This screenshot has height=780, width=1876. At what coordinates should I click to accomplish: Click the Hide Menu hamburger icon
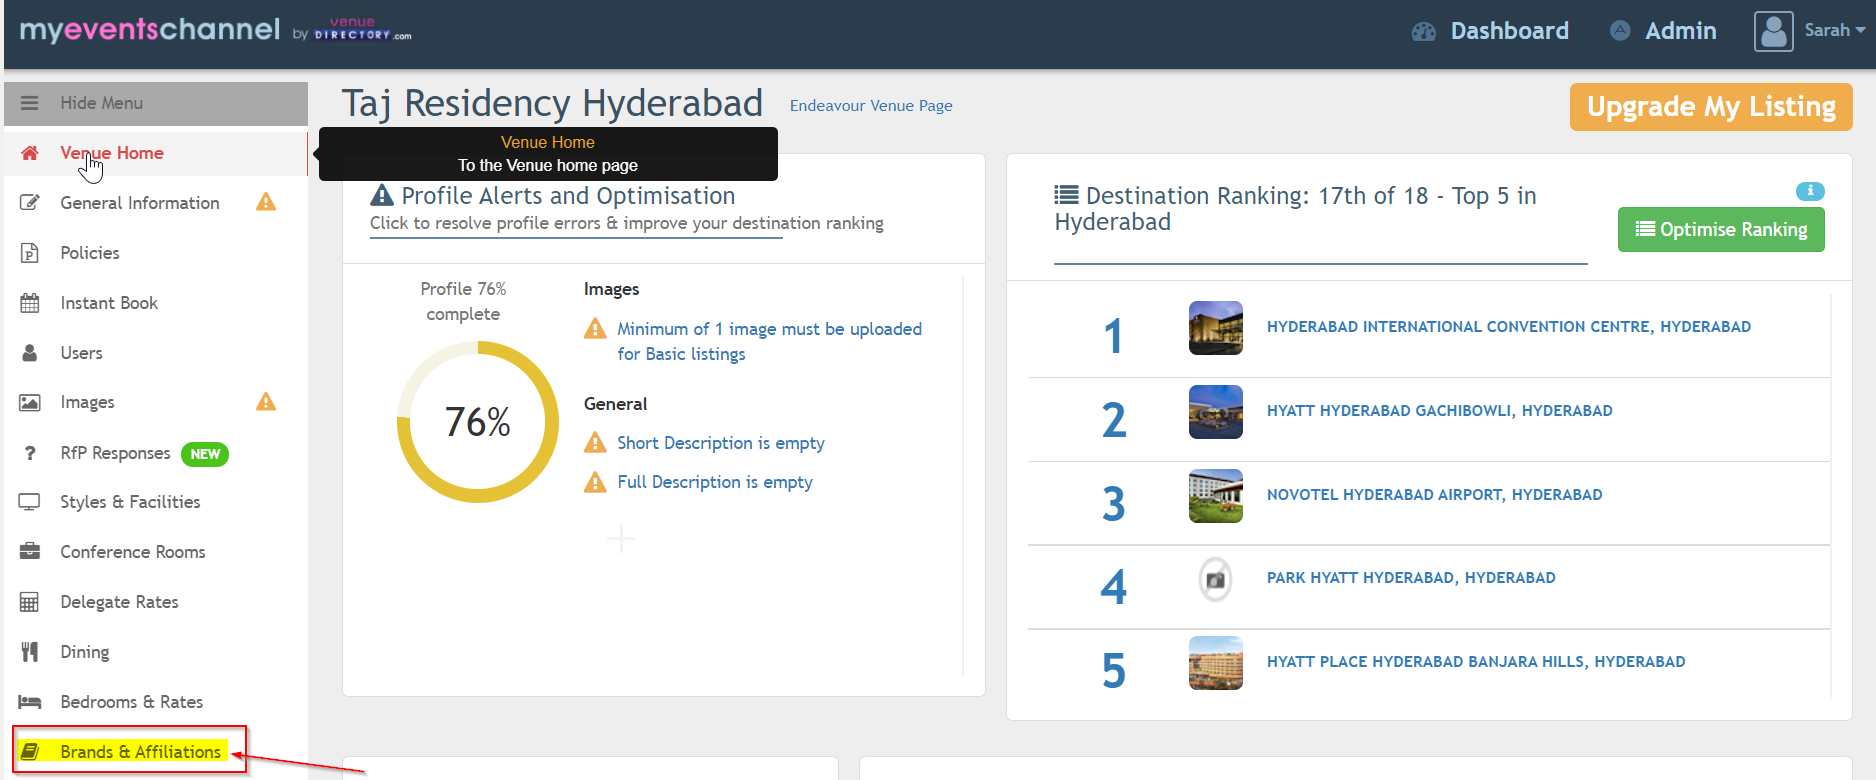click(30, 103)
